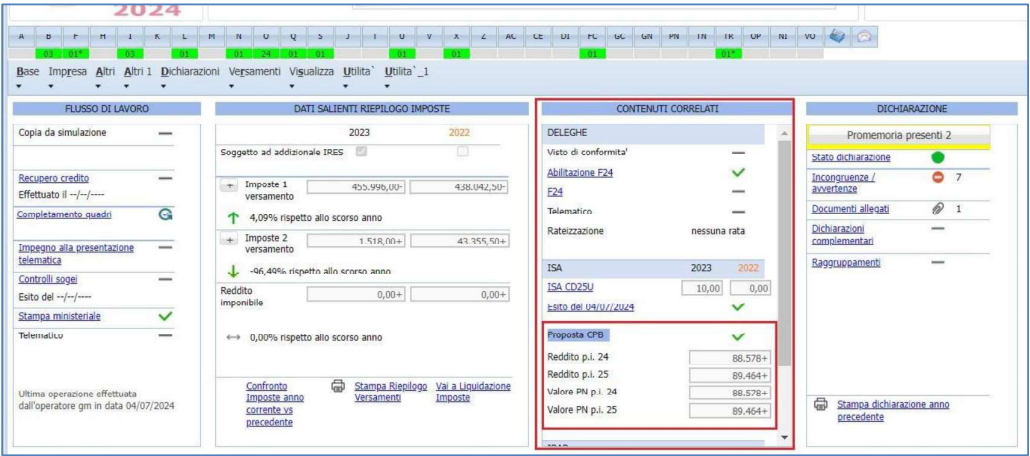Expand Imposte 1 versamento with the plus button

[230, 186]
